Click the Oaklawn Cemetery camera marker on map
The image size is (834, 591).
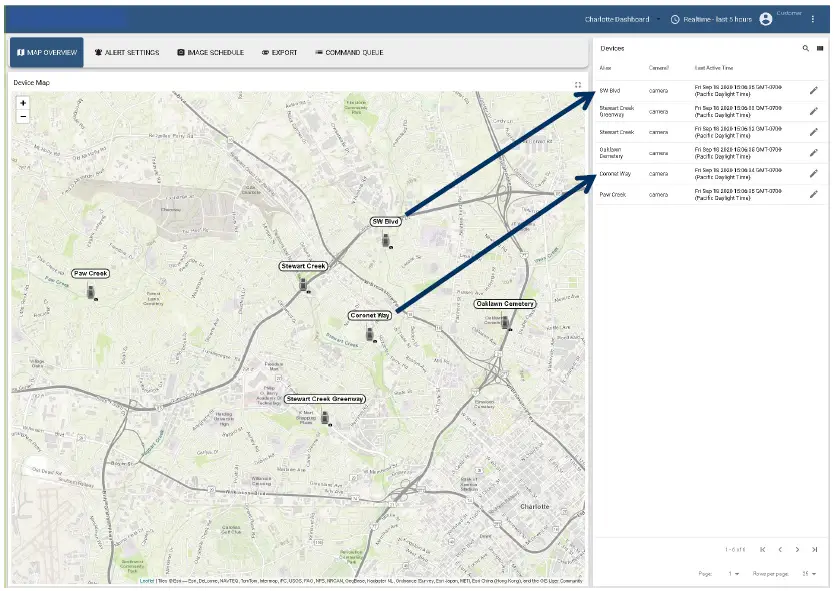pos(505,322)
